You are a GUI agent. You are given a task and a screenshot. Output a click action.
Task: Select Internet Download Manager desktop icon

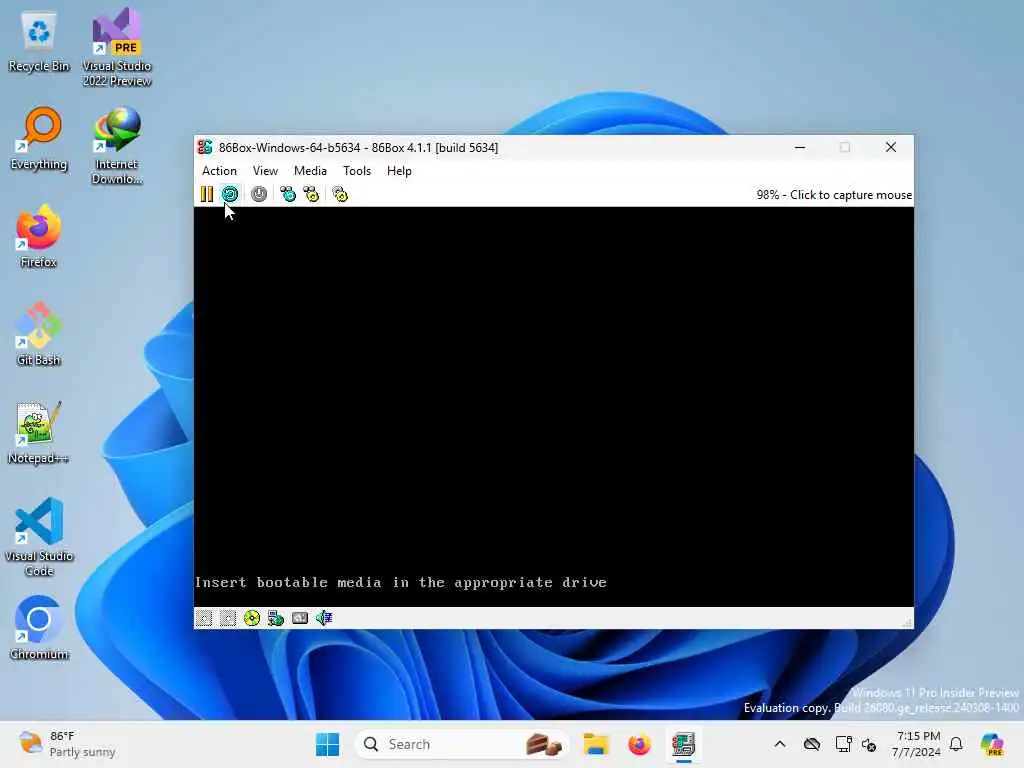tap(117, 146)
